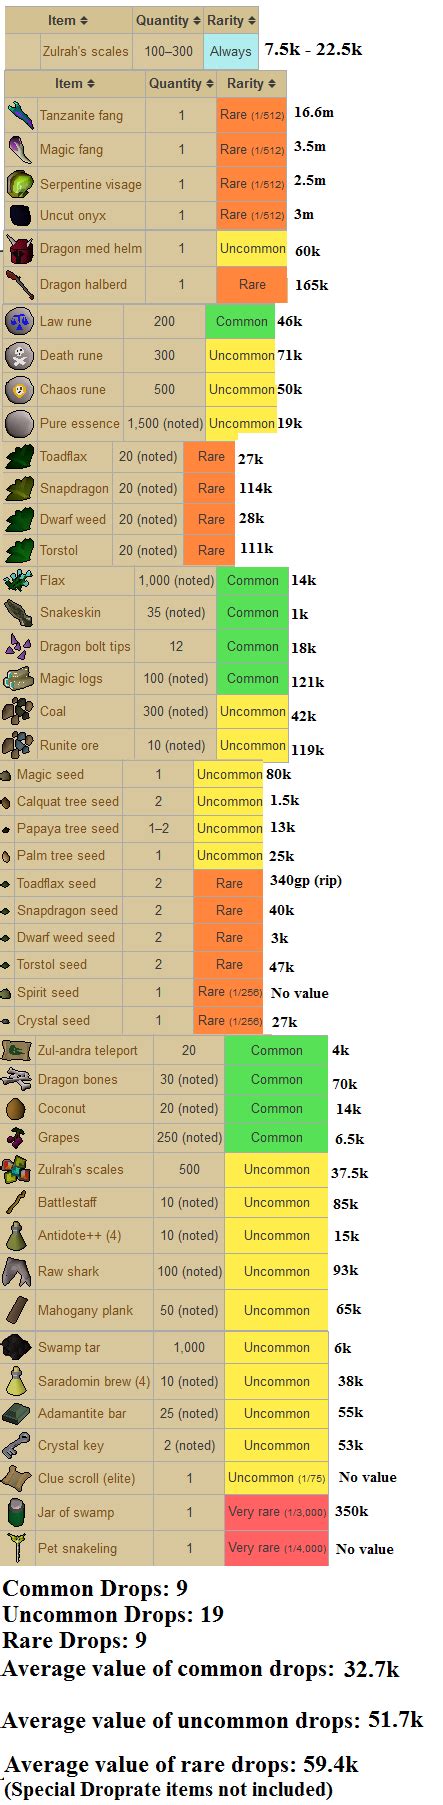
Task: Open the Zul-andra teleport link
Action: (87, 1050)
